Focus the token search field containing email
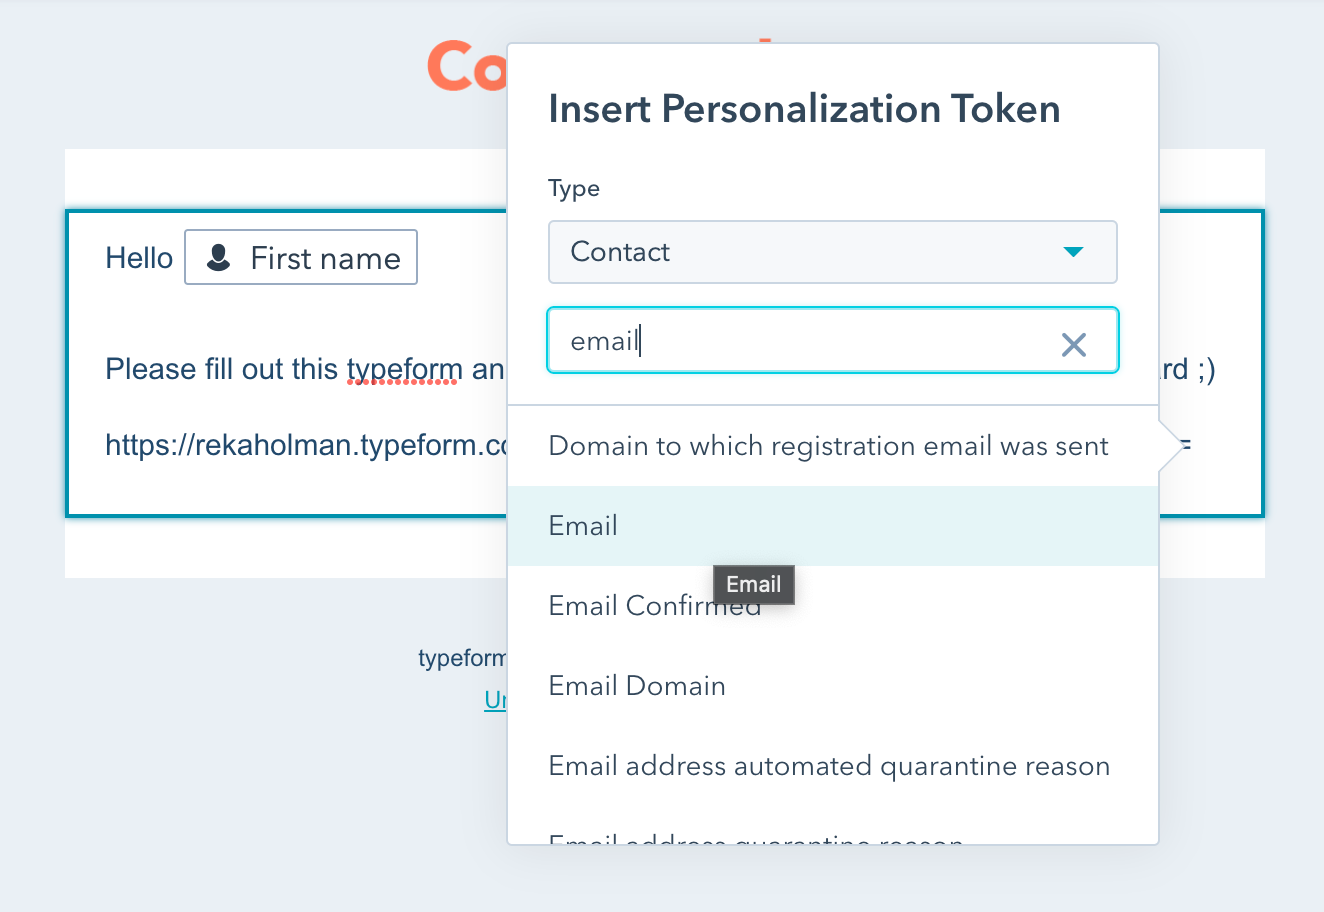This screenshot has height=912, width=1324. tap(832, 341)
